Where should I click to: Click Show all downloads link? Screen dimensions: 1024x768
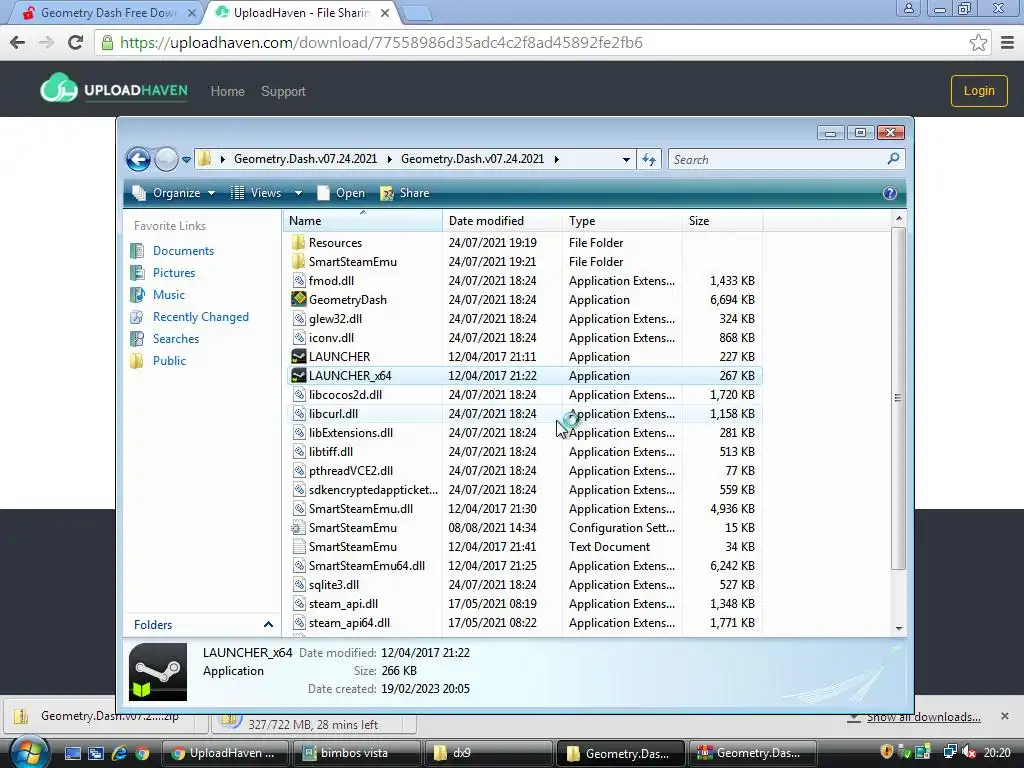(x=923, y=717)
